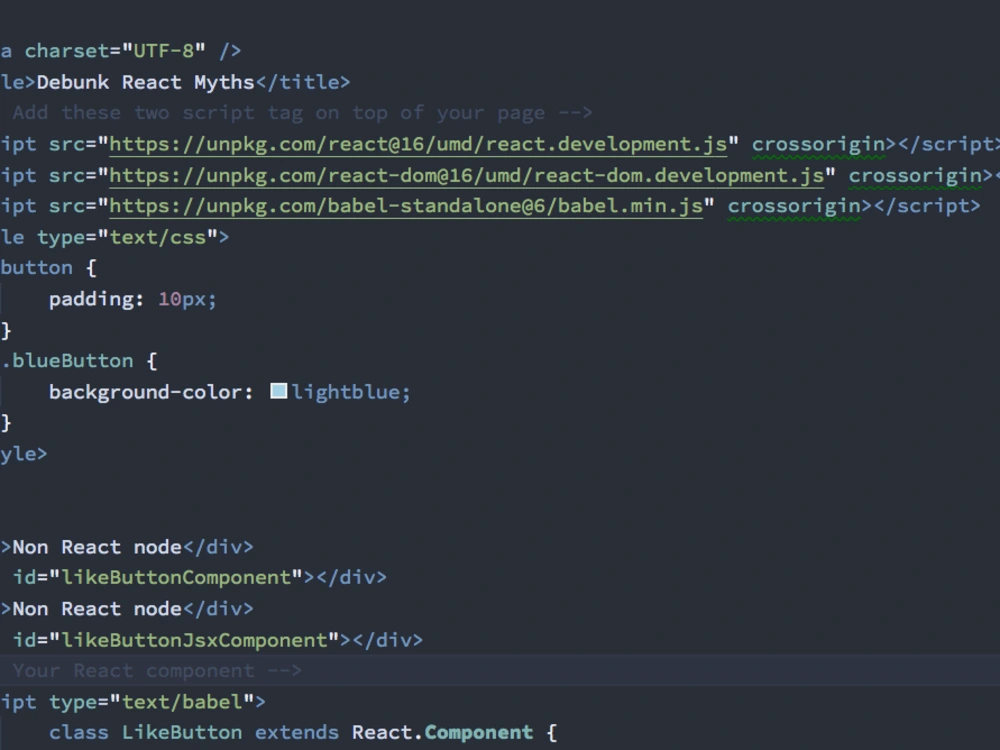Click the 'Your React component' comment line
This screenshot has height=750, width=1000.
500,670
